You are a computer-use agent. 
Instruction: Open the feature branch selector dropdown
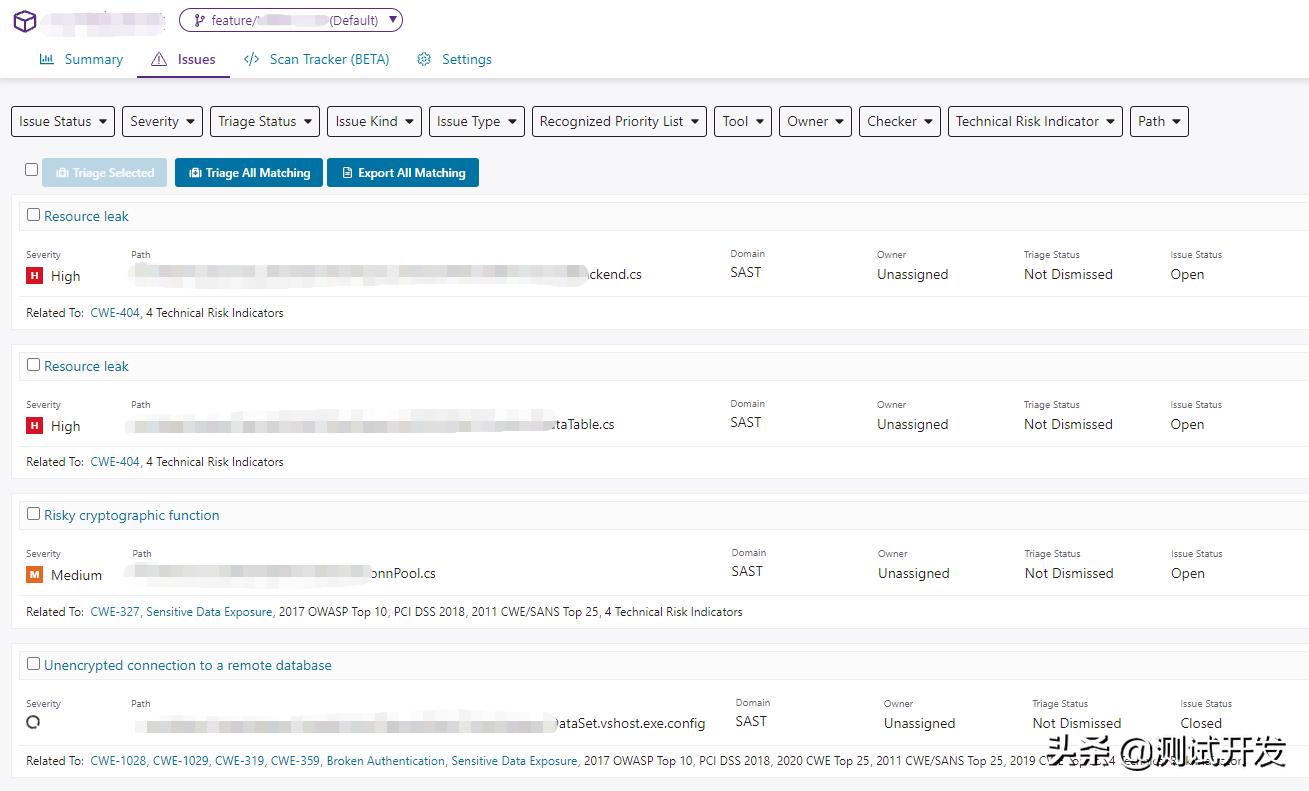291,20
